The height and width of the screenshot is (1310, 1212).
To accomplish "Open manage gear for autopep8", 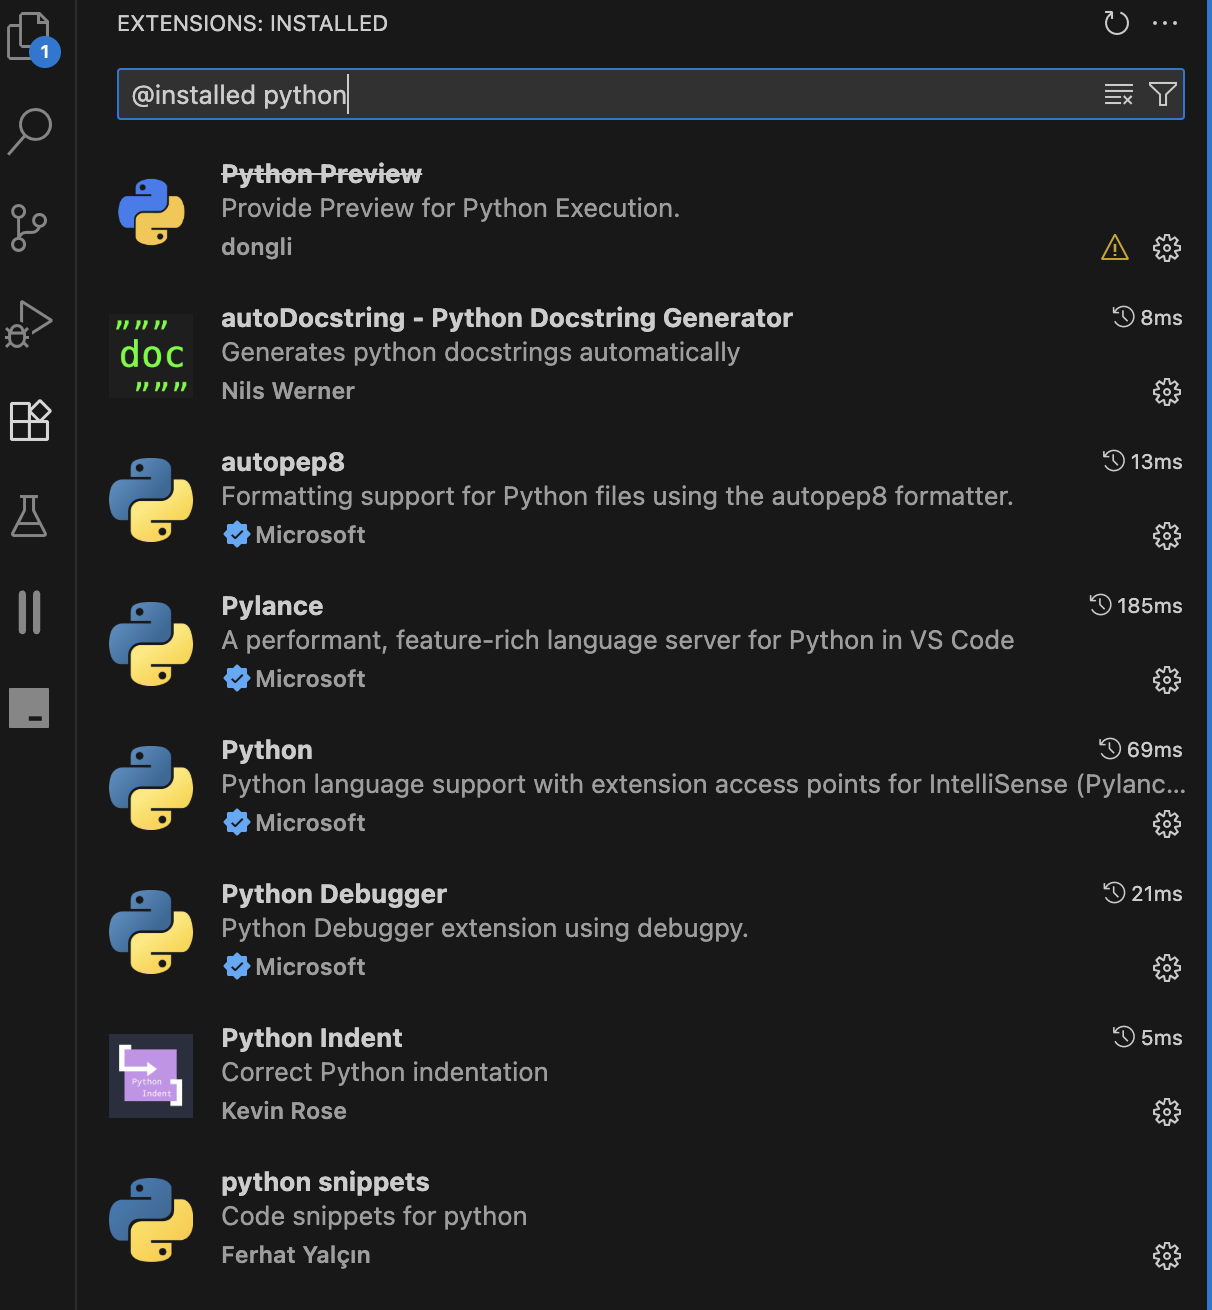I will [1167, 535].
